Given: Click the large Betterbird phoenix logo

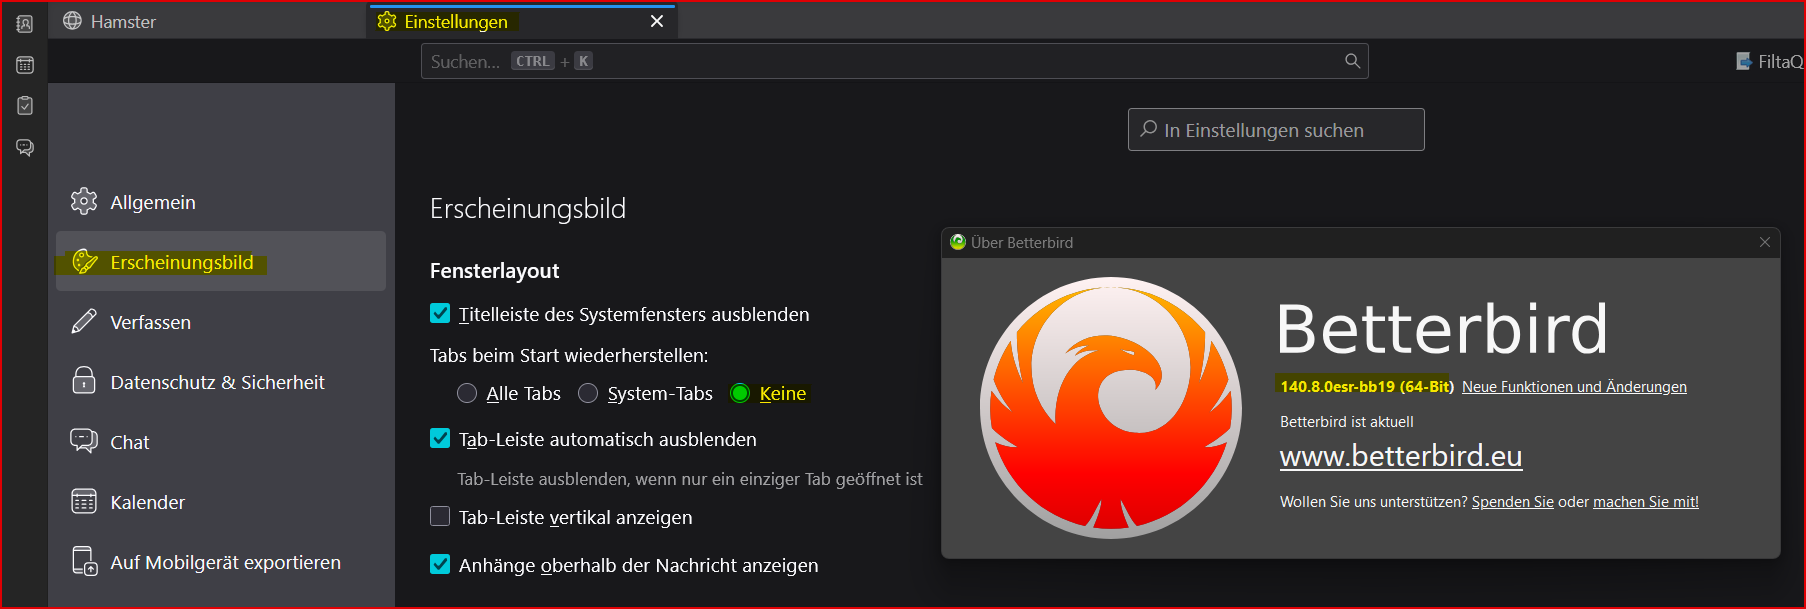Looking at the screenshot, I should pos(1111,408).
